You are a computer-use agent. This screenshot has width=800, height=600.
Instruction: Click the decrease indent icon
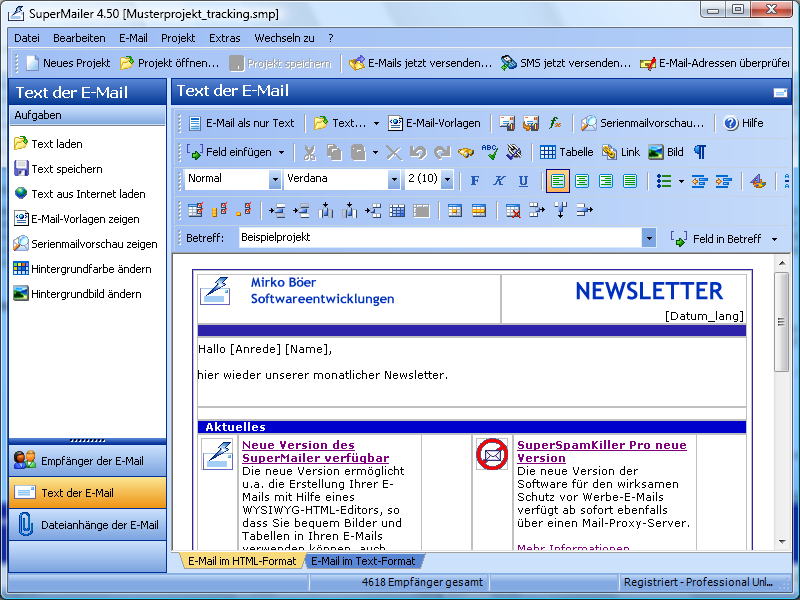699,181
